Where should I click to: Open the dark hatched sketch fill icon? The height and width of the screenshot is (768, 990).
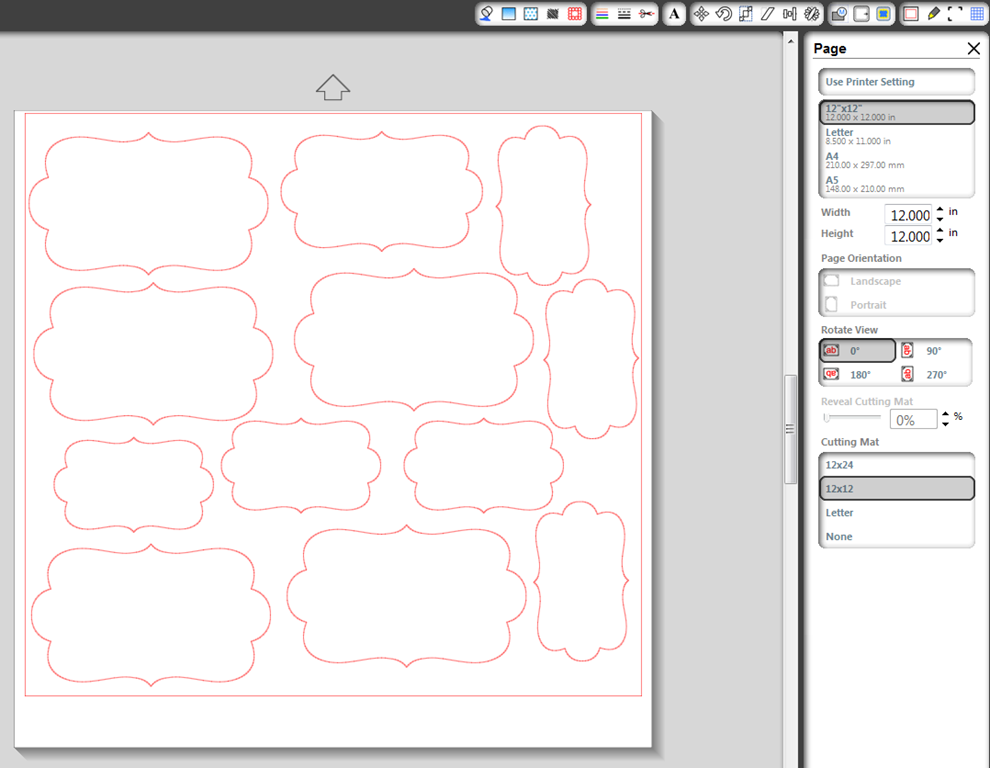pyautogui.click(x=553, y=14)
